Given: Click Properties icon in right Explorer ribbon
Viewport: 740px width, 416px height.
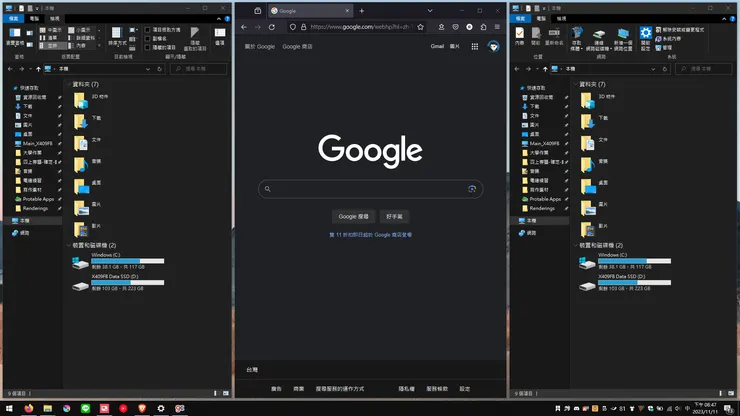Looking at the screenshot, I should click(x=520, y=36).
